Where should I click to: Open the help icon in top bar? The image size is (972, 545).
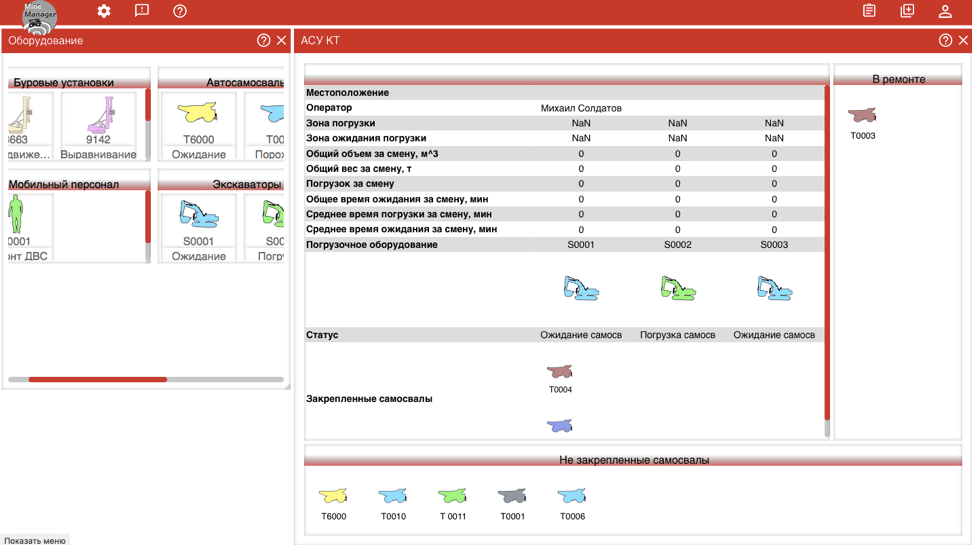(180, 11)
